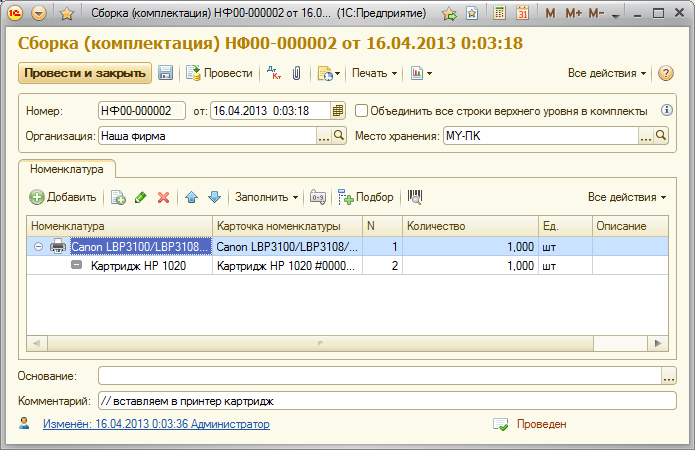Click quantity 1,000 in Canon row

(x=471, y=247)
